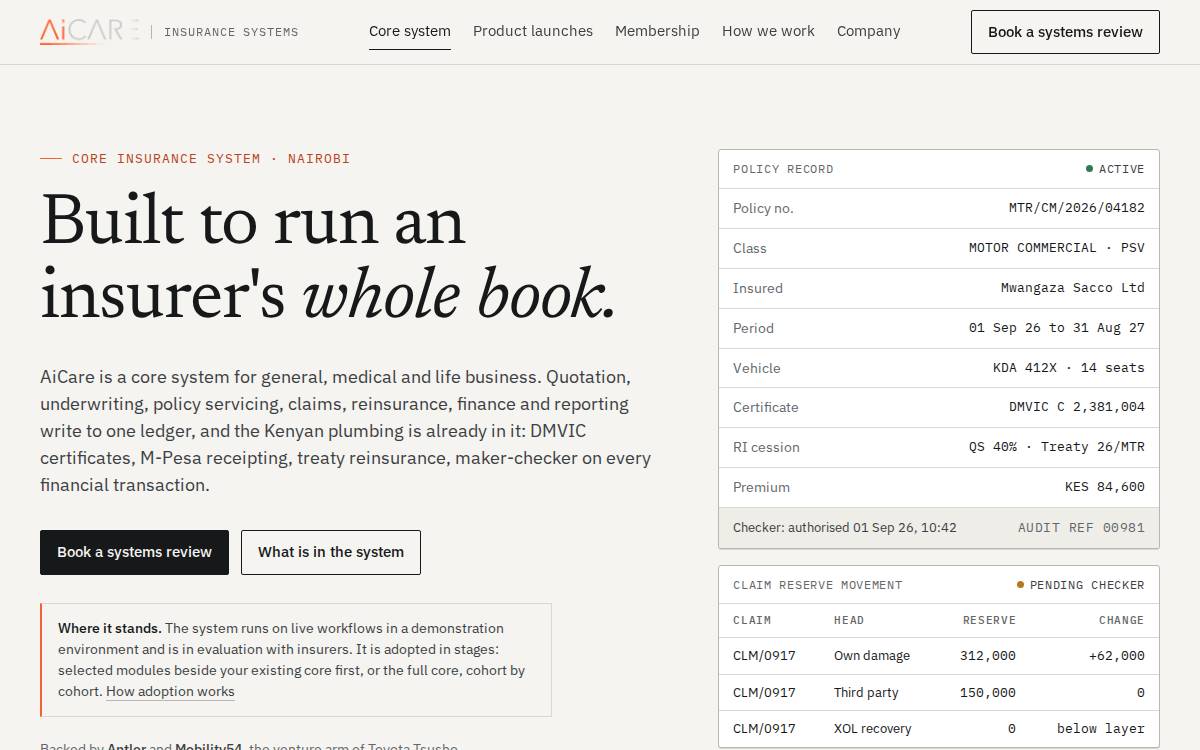Click the CHANGE column header
Image resolution: width=1200 pixels, height=750 pixels.
point(1121,620)
